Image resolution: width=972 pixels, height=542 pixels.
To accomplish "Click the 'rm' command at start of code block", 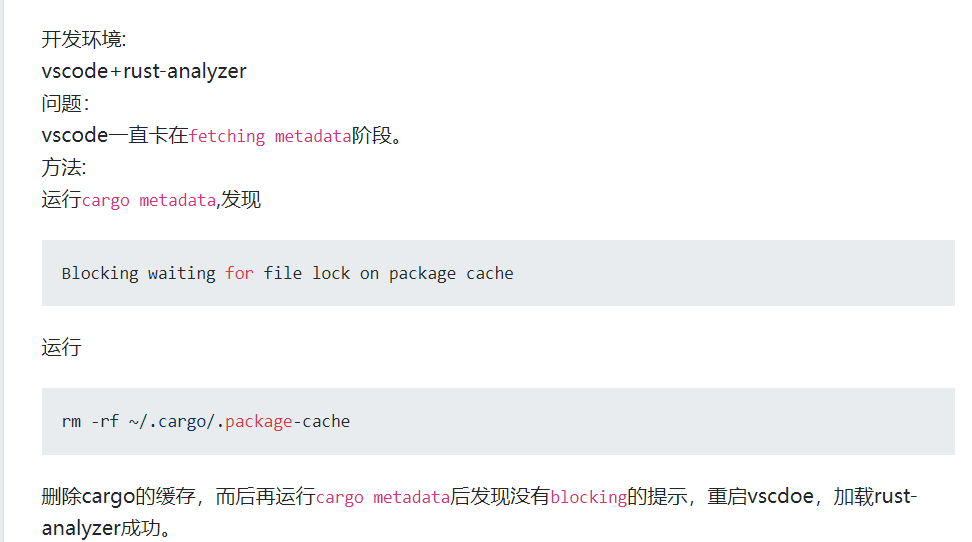I will tap(71, 422).
